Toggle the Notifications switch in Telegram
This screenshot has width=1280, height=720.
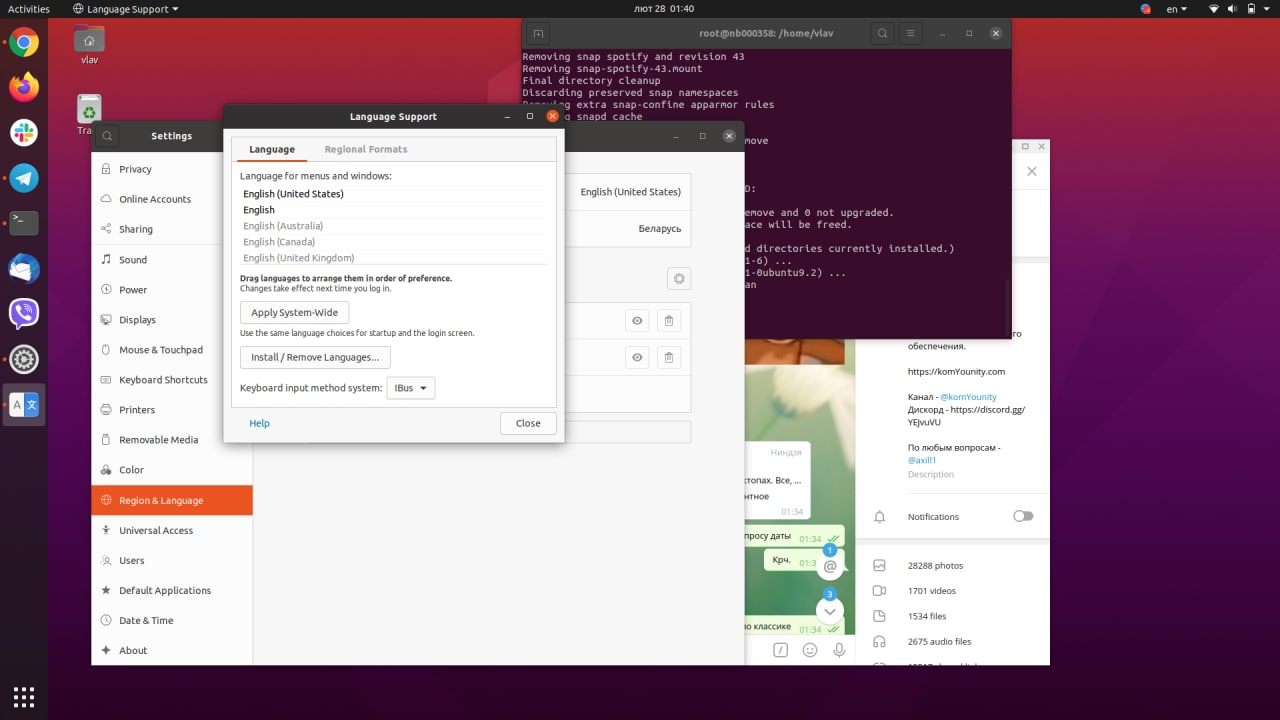(x=1023, y=516)
